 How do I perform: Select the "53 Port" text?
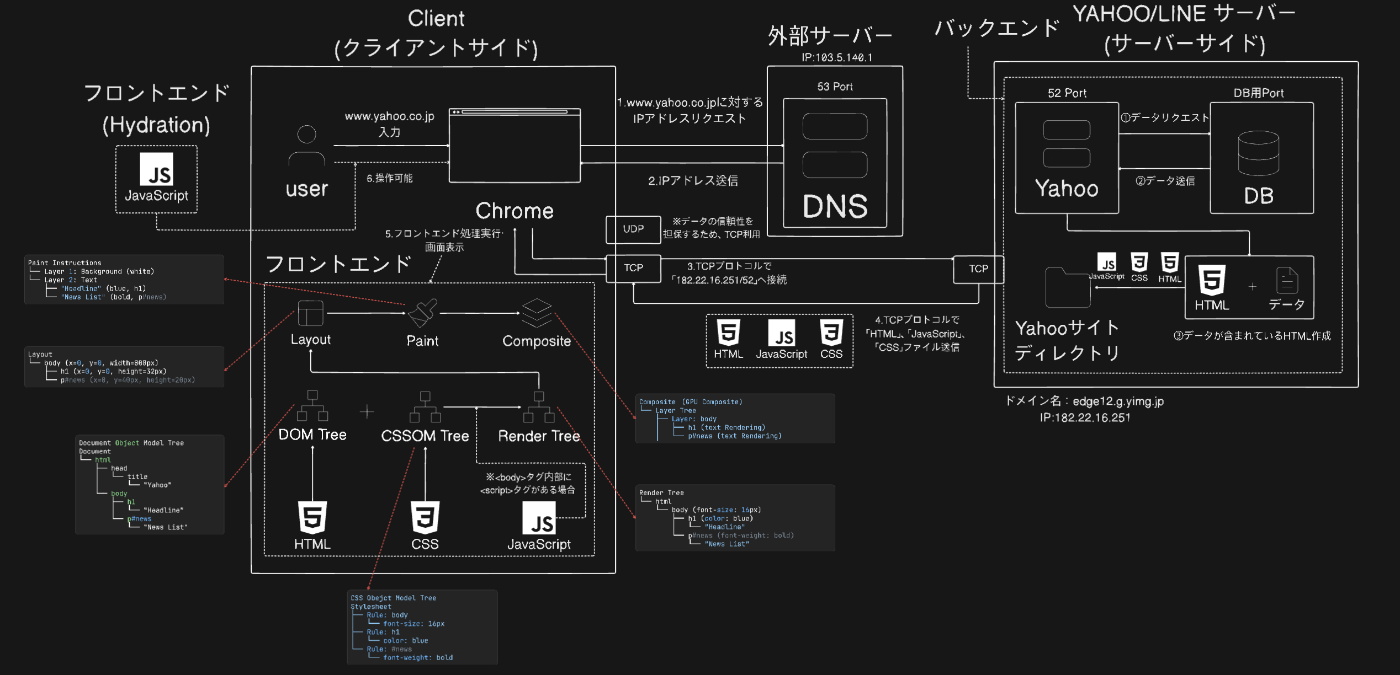[x=834, y=87]
